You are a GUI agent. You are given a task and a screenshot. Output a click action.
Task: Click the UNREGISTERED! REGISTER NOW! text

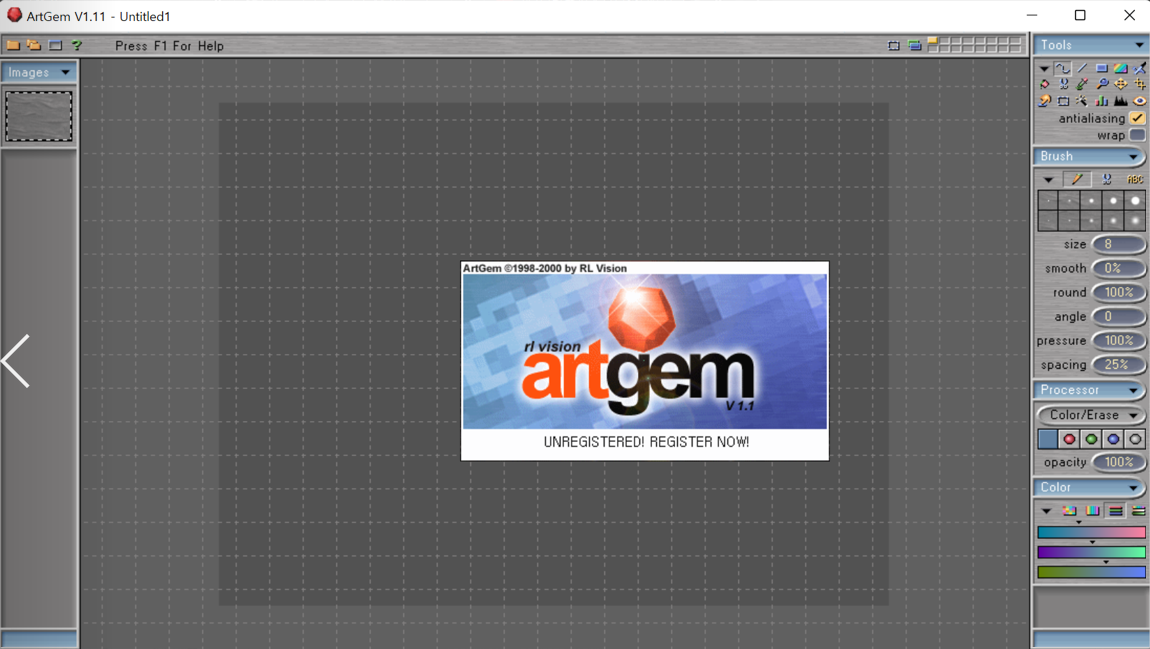coord(646,442)
